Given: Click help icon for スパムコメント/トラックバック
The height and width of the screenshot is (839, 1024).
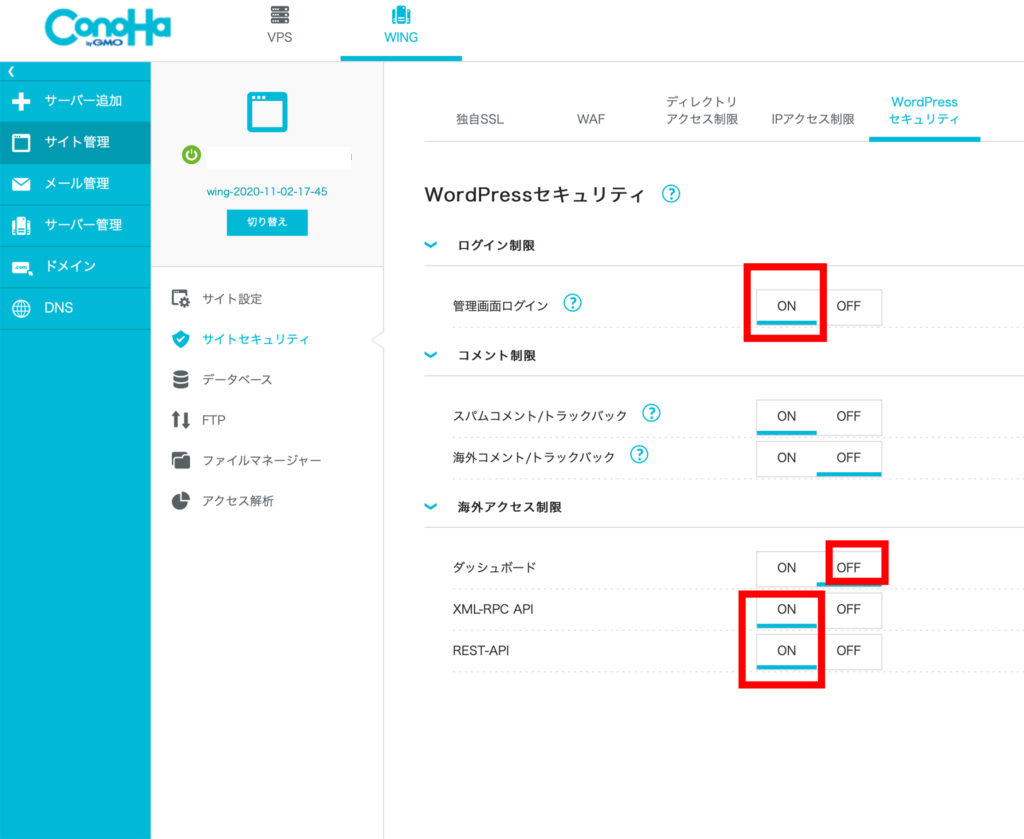Looking at the screenshot, I should (651, 413).
